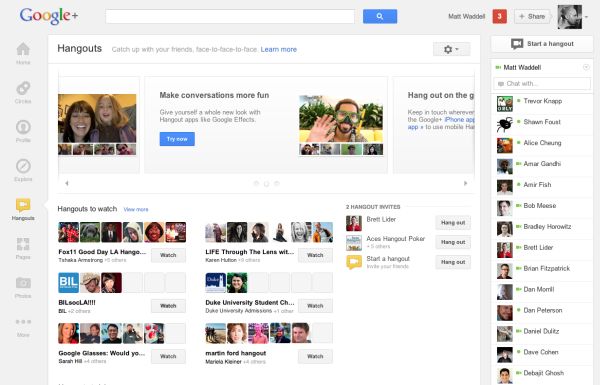The width and height of the screenshot is (600, 385).
Task: Open chat with Bob Meese
Action: coord(543,209)
